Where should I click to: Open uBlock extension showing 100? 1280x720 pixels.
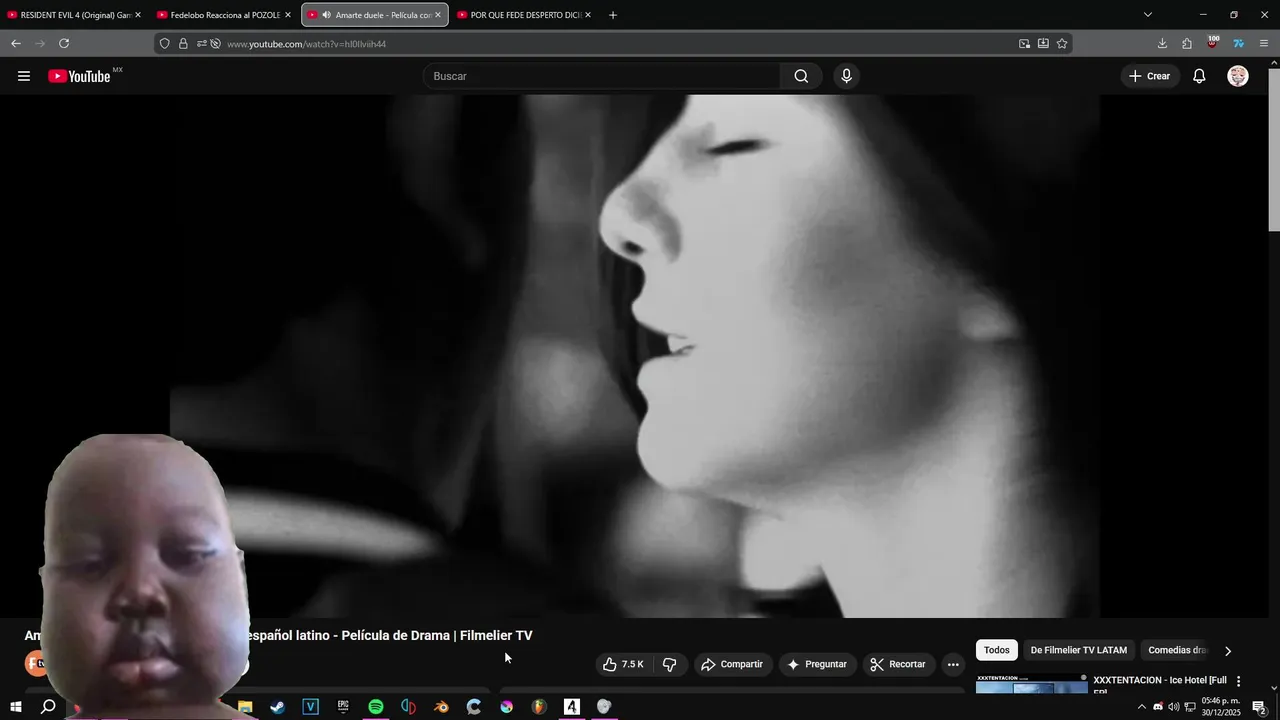click(1212, 43)
